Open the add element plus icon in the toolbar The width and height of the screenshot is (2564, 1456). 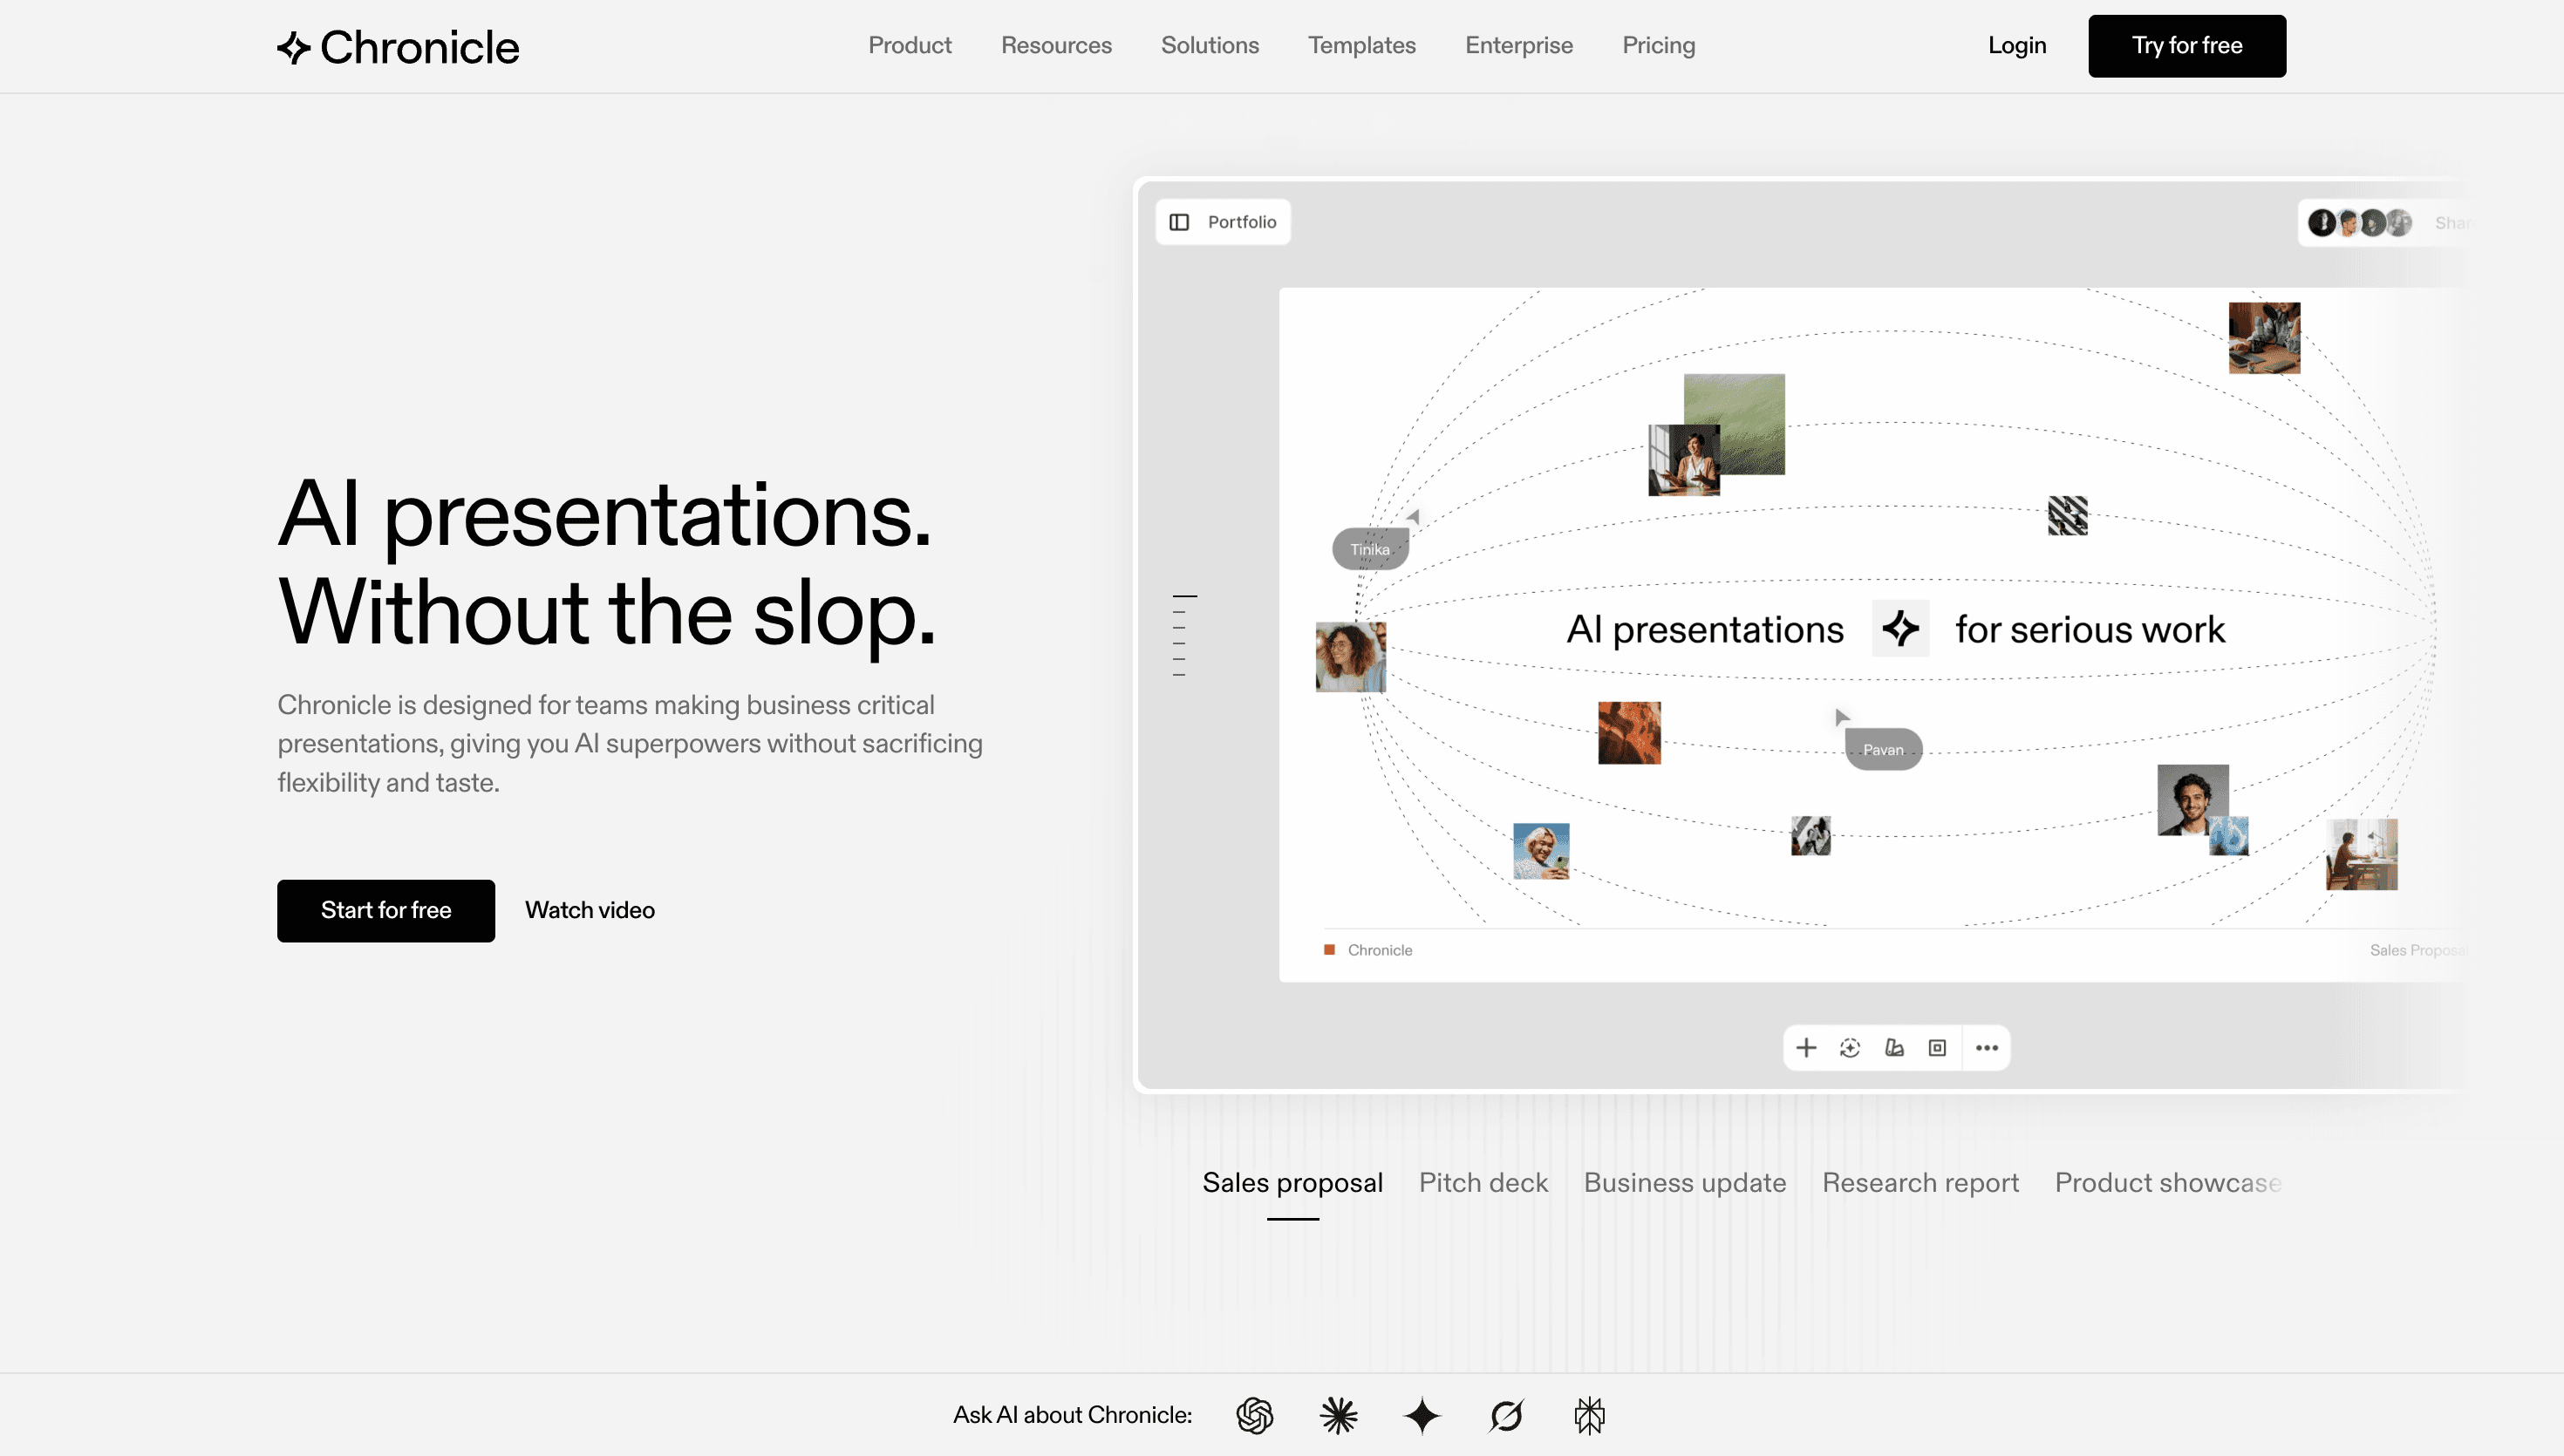(1806, 1047)
